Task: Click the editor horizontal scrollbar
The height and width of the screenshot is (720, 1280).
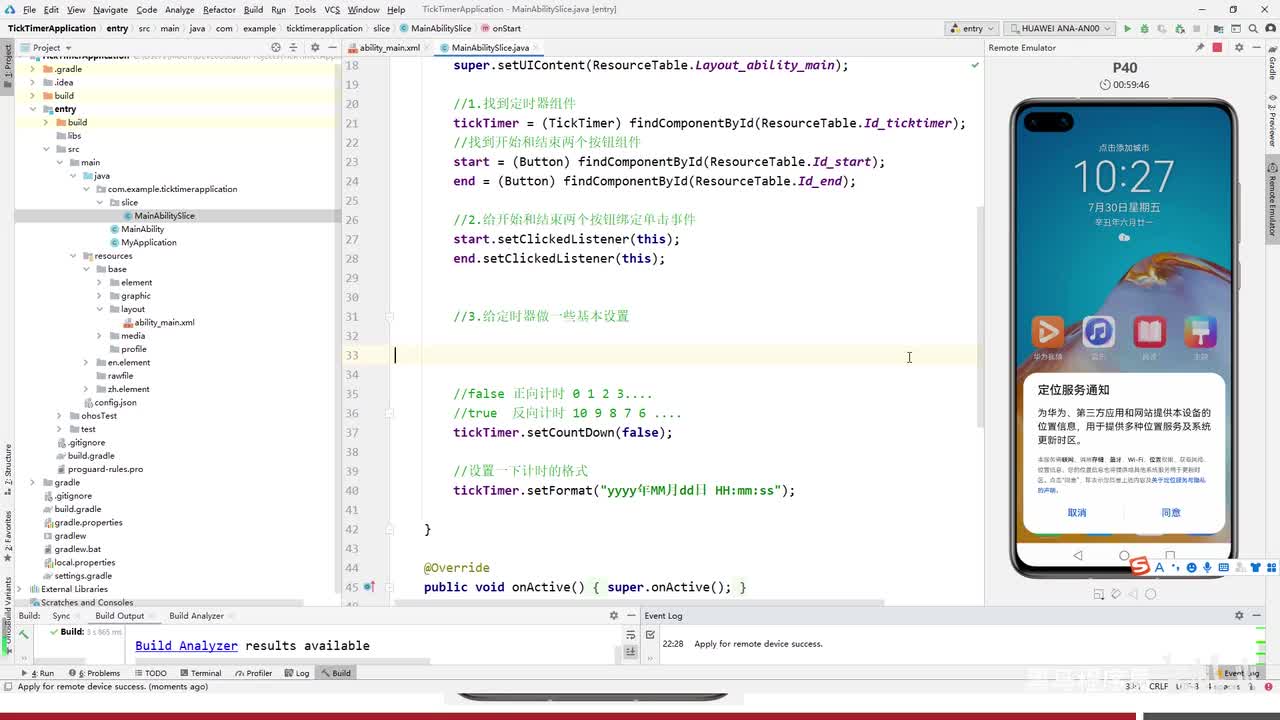Action: click(x=640, y=603)
